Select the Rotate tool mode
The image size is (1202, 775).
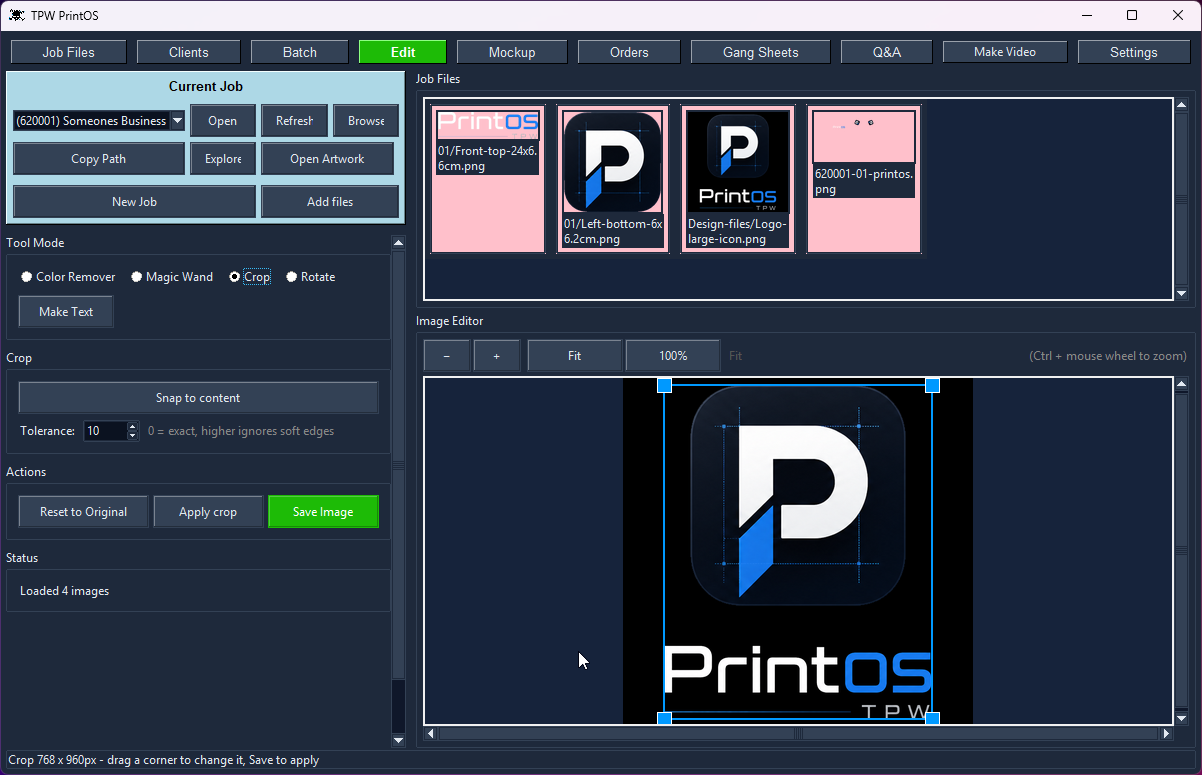point(292,277)
